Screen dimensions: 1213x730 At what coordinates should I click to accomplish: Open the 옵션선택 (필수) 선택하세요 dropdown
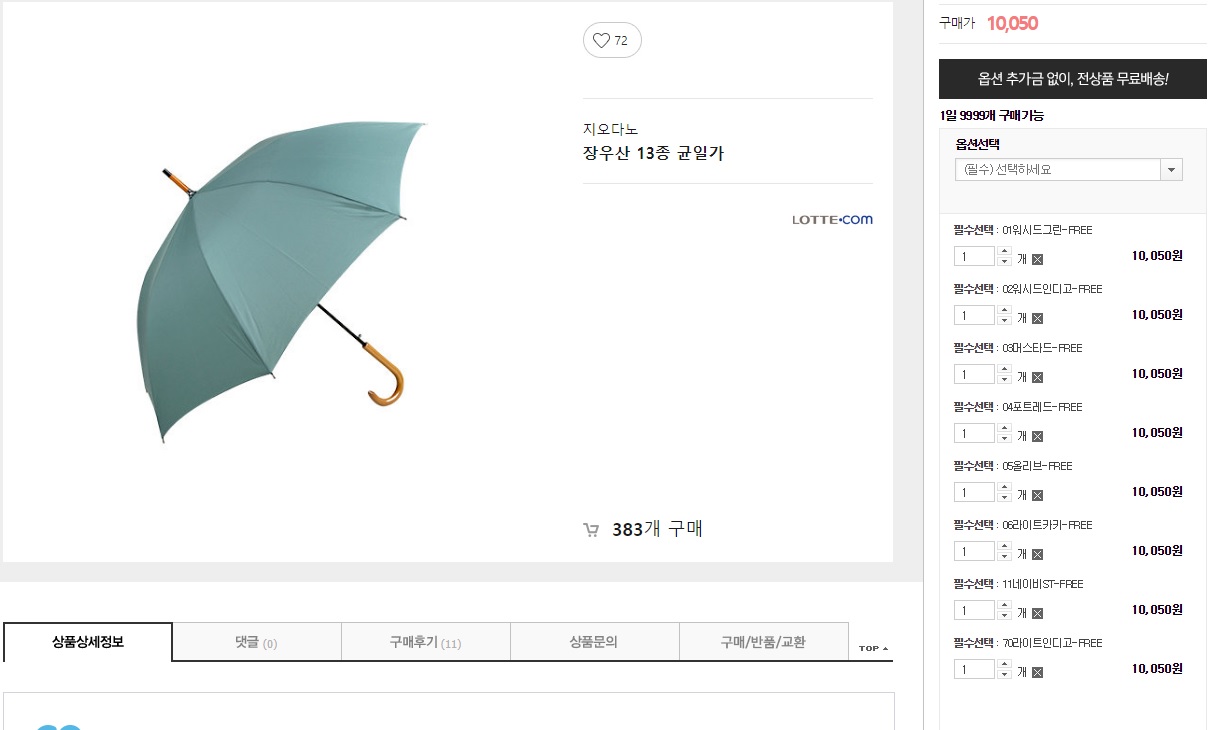pos(1068,170)
